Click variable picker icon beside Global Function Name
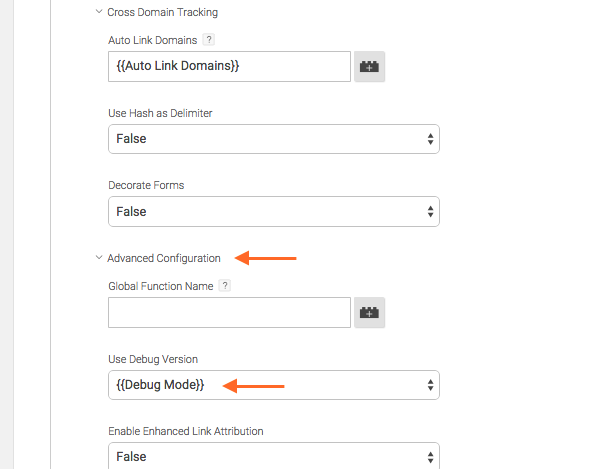The image size is (595, 469). click(369, 313)
